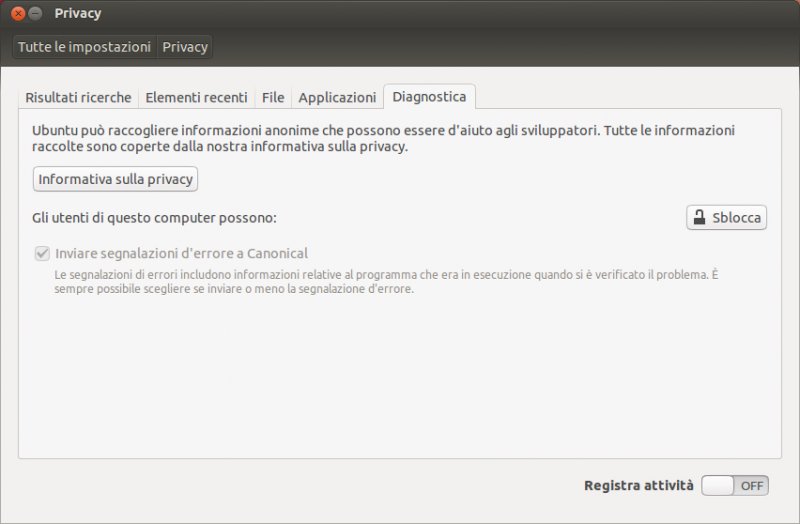800x524 pixels.
Task: Click the Privacy breadcrumb button
Action: pyautogui.click(x=185, y=47)
